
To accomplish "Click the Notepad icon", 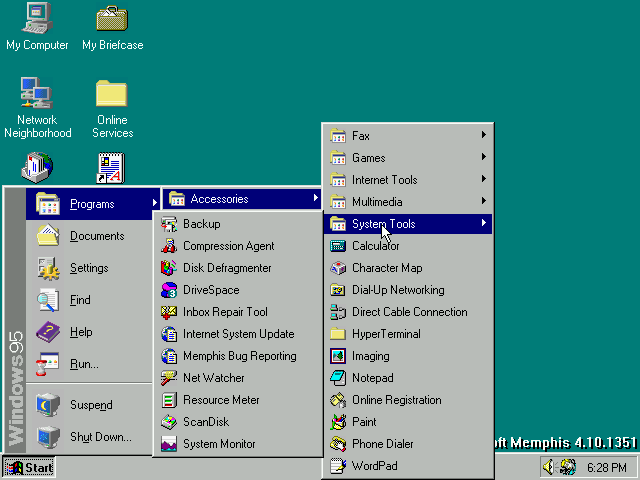I will click(338, 378).
